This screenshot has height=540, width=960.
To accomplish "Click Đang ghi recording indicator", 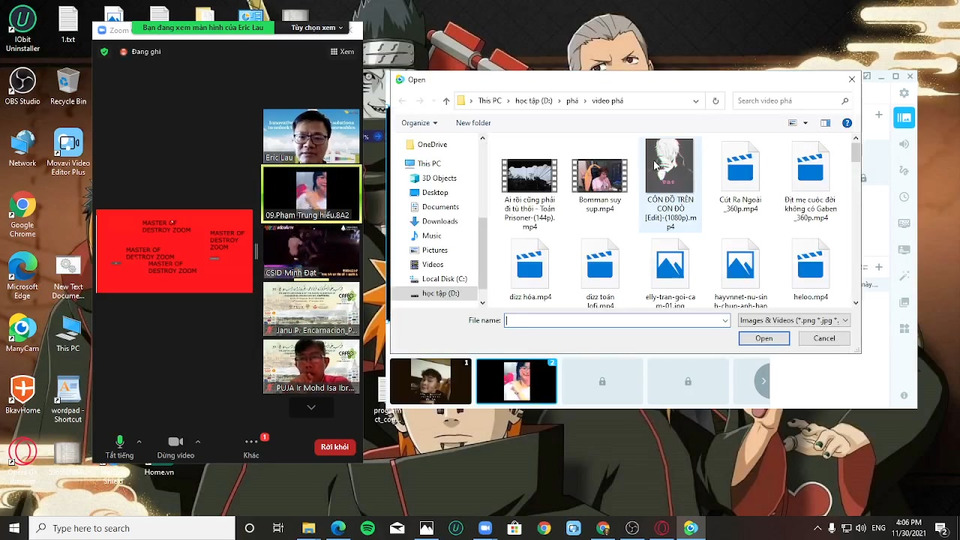I will click(141, 52).
